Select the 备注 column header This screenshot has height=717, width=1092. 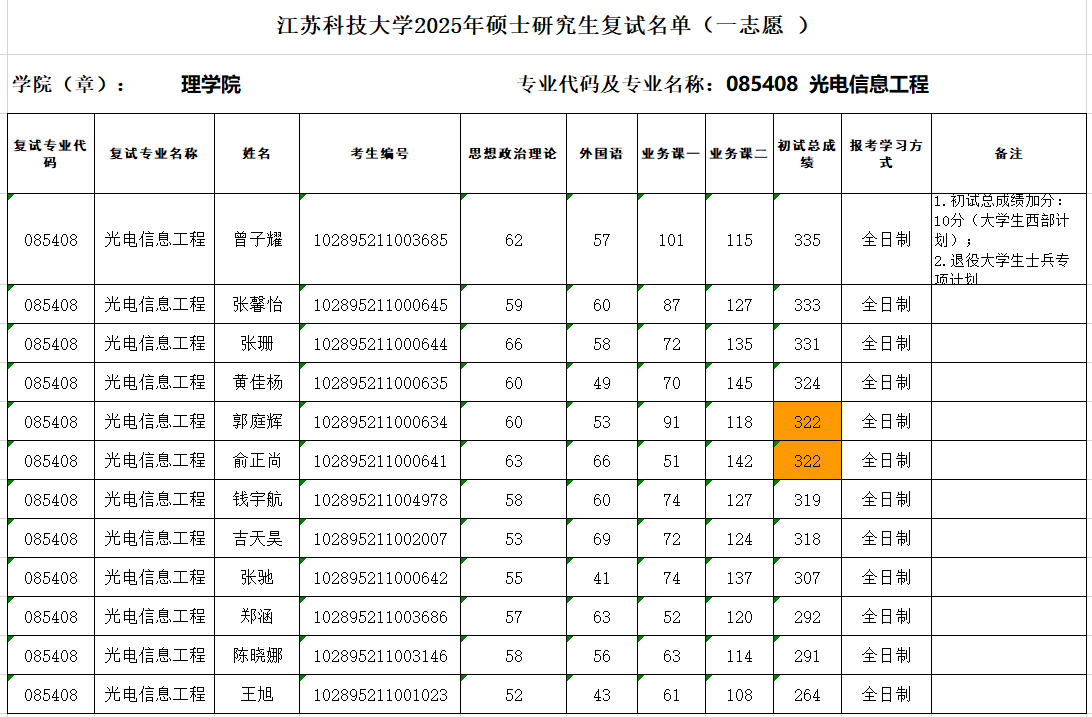(x=1008, y=154)
